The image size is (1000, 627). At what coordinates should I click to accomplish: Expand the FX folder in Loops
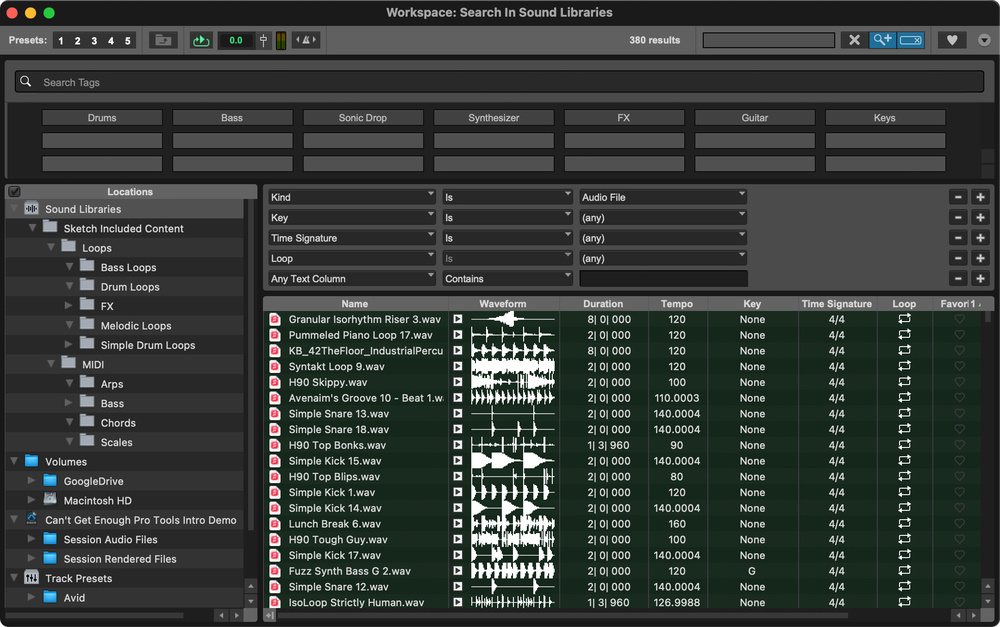(x=69, y=306)
